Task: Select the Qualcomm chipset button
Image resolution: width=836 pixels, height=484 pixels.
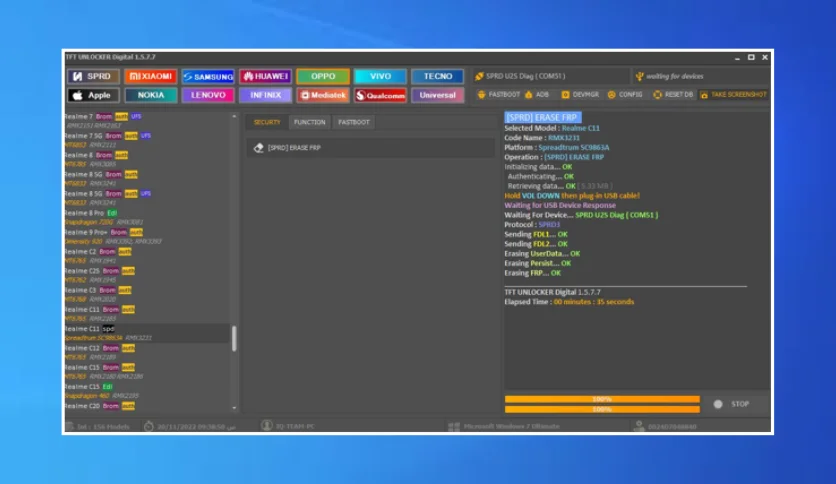Action: (380, 95)
